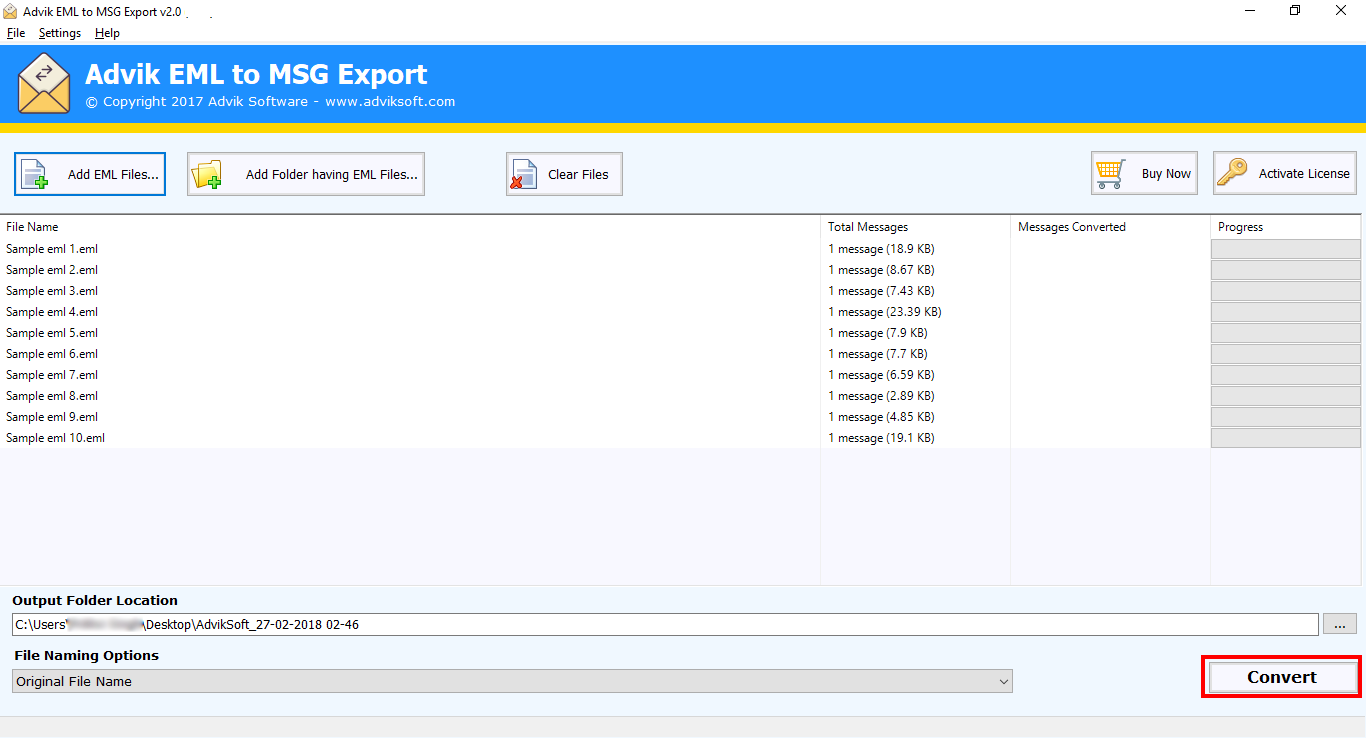1366x738 pixels.
Task: Click the cell 1 message (7.7 KB)
Action: pyautogui.click(x=877, y=354)
